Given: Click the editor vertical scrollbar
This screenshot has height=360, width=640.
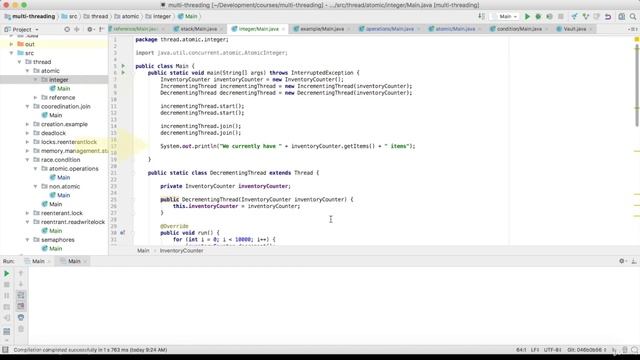Looking at the screenshot, I should tap(637, 86).
